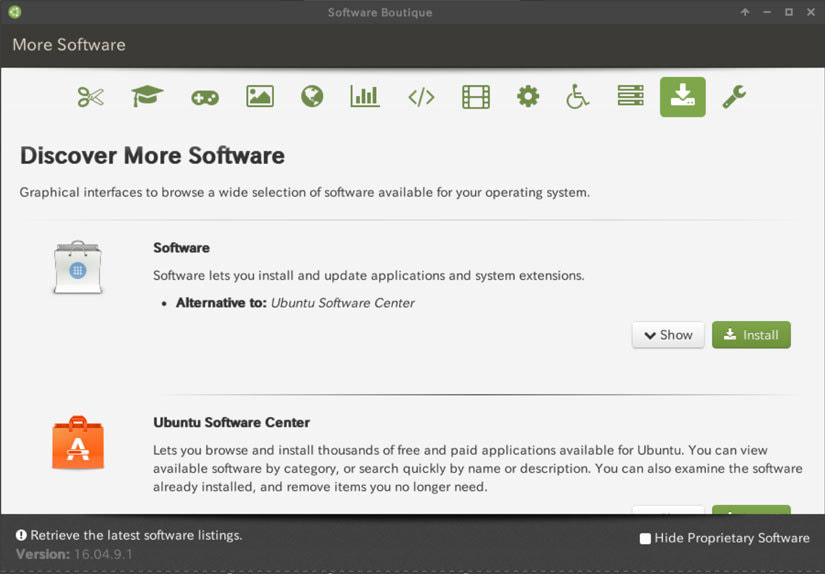Open the Office bar chart category
825x574 pixels.
coord(365,97)
